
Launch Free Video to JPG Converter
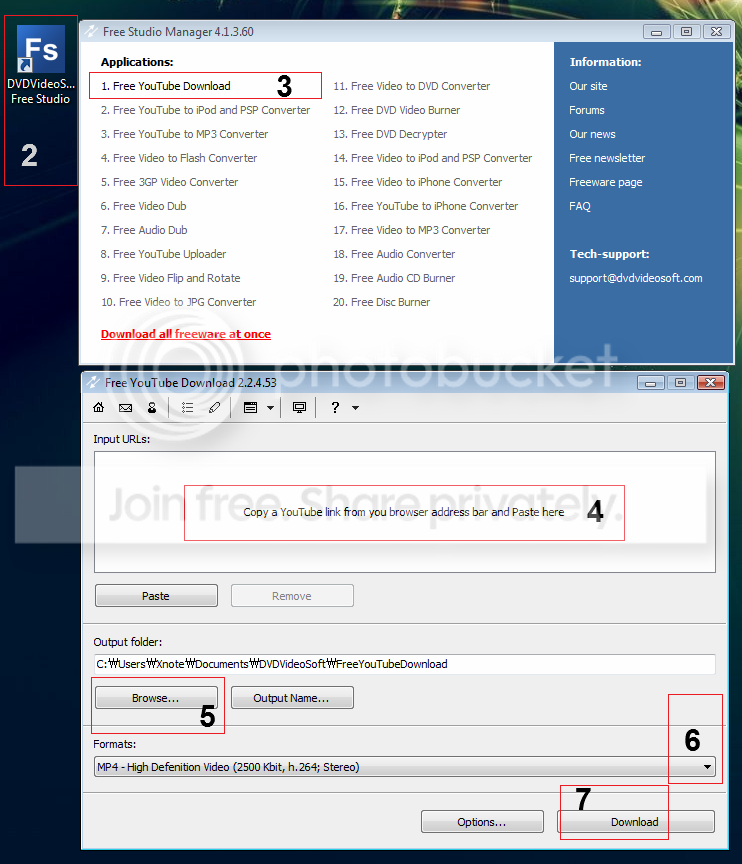click(x=178, y=302)
